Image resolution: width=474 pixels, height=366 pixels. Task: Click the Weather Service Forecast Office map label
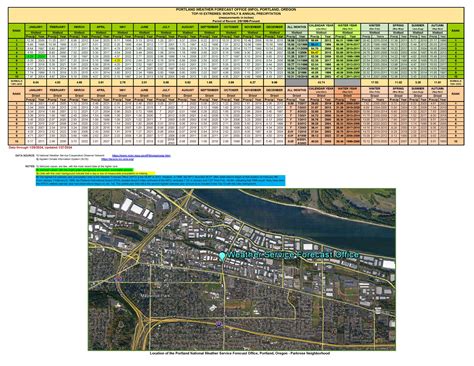[293, 255]
